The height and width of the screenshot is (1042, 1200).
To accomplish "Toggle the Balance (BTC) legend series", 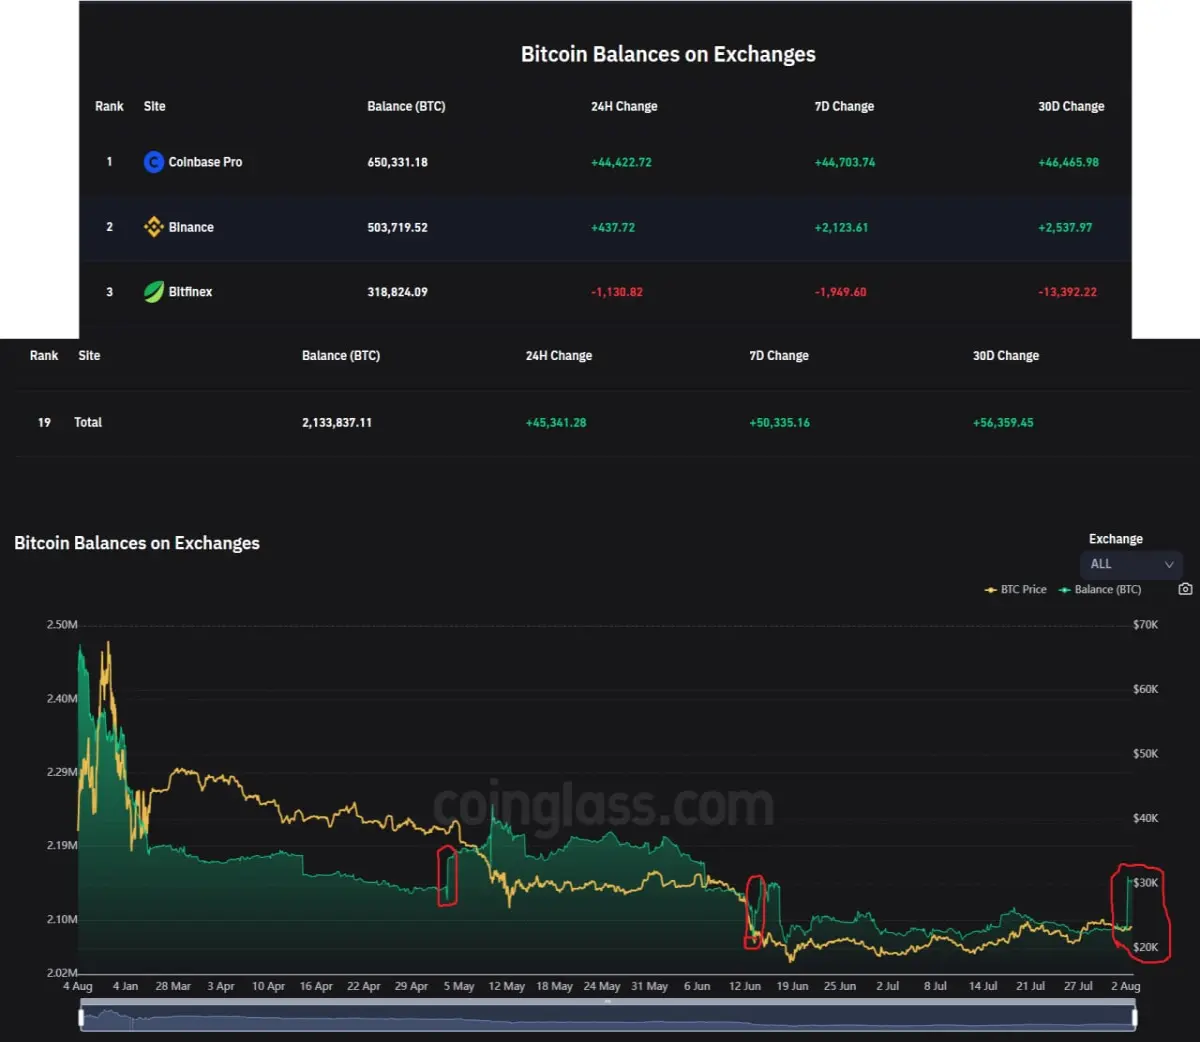I will [1100, 590].
